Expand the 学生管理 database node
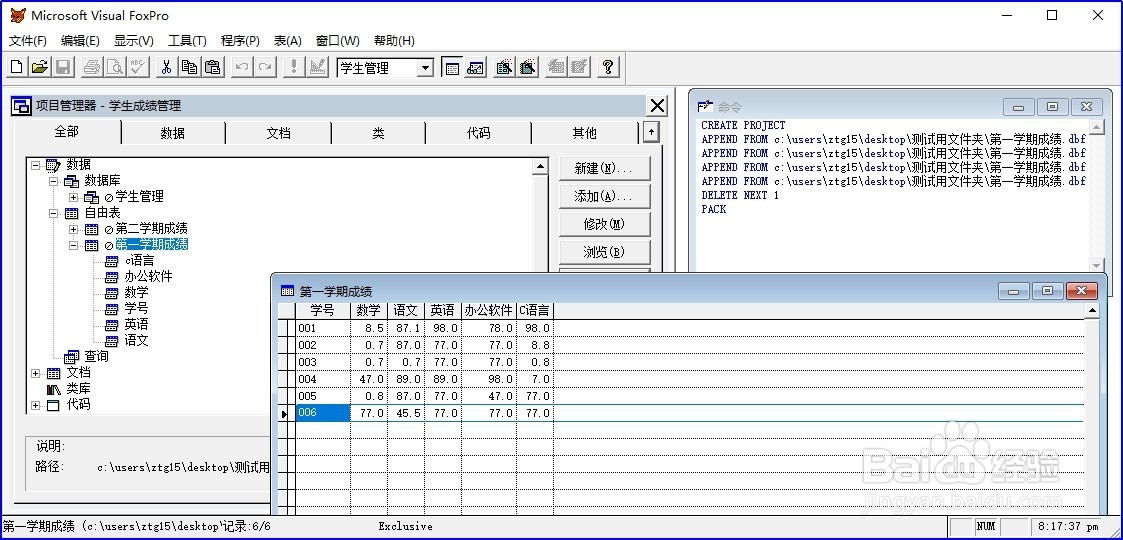This screenshot has width=1123, height=540. point(74,197)
